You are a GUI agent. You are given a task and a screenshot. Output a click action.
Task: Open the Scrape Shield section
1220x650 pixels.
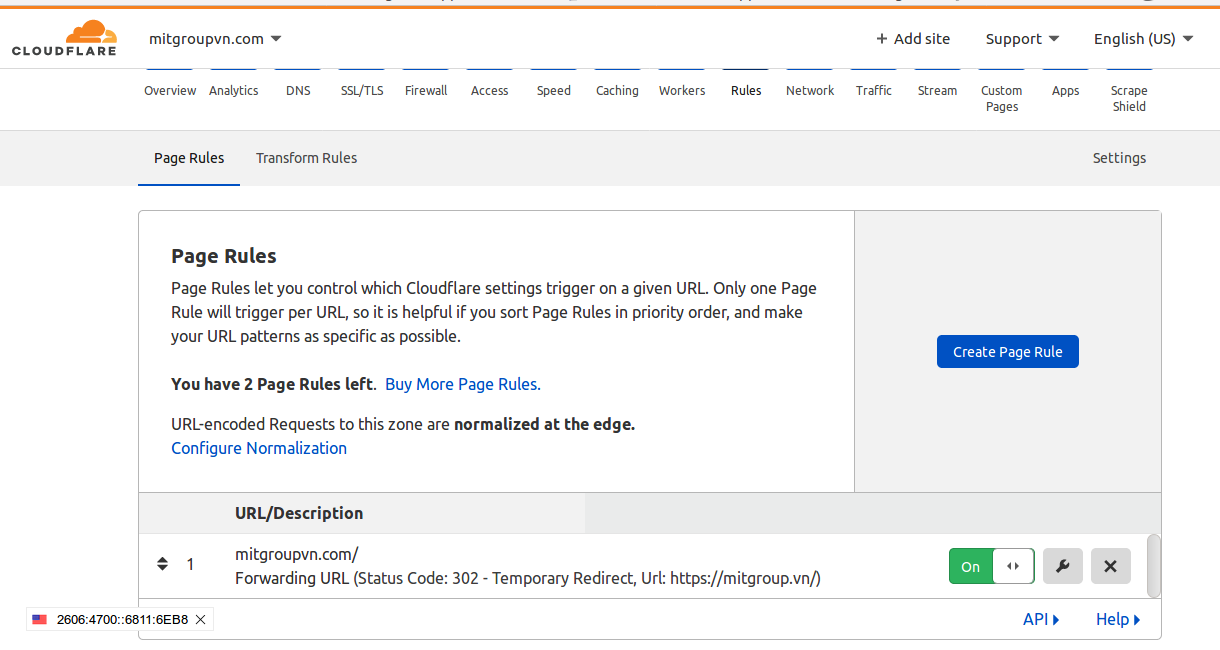(x=1130, y=98)
